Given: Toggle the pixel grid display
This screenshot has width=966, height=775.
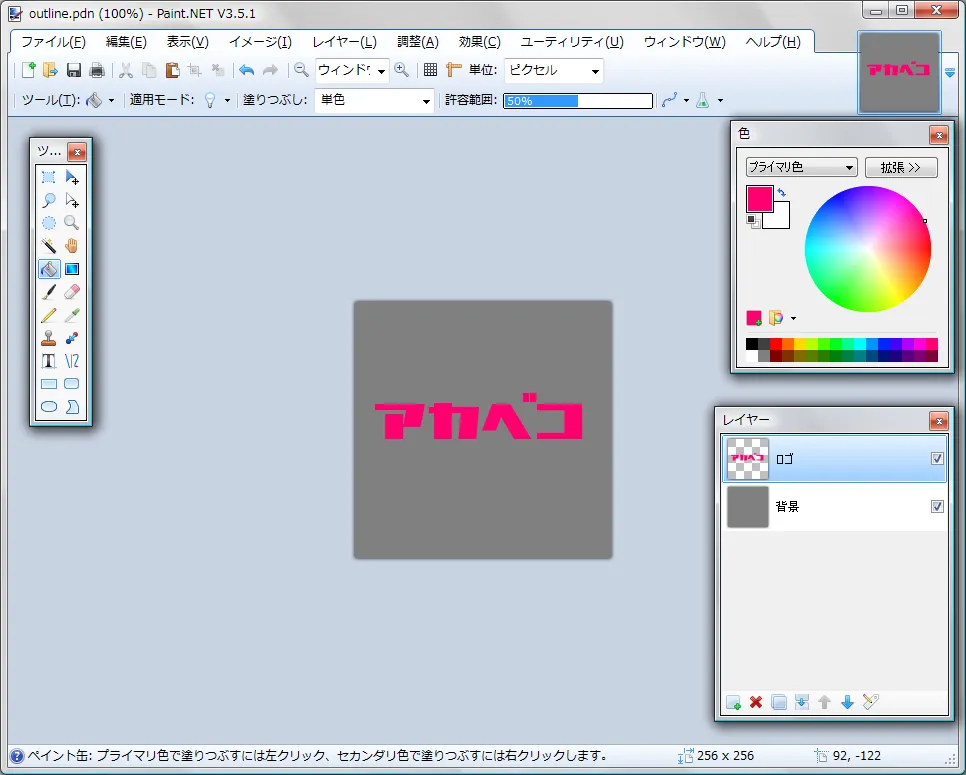Looking at the screenshot, I should point(430,70).
